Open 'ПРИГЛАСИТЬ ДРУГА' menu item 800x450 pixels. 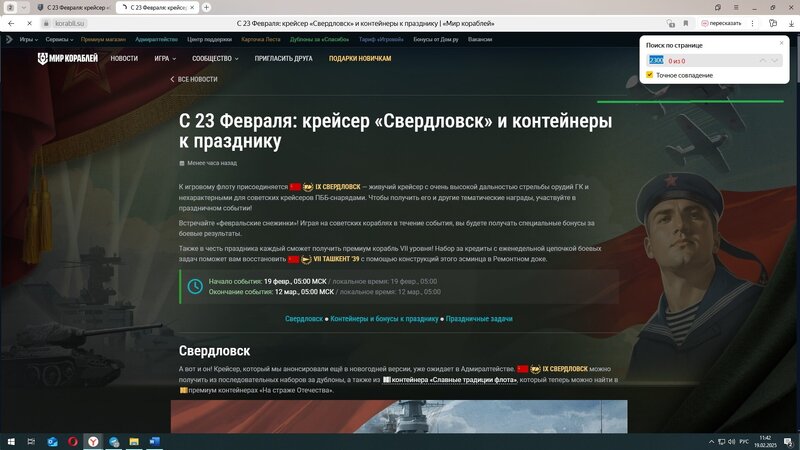coord(283,59)
